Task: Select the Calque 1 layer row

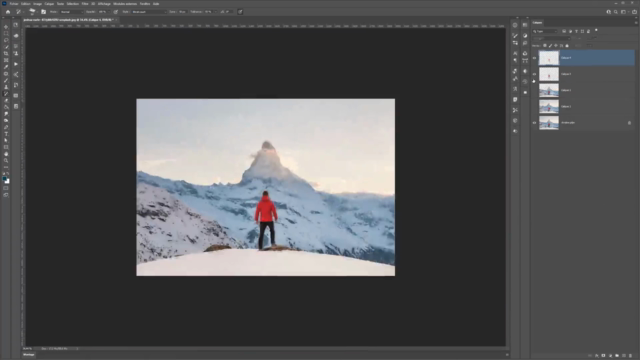Action: pyautogui.click(x=587, y=107)
